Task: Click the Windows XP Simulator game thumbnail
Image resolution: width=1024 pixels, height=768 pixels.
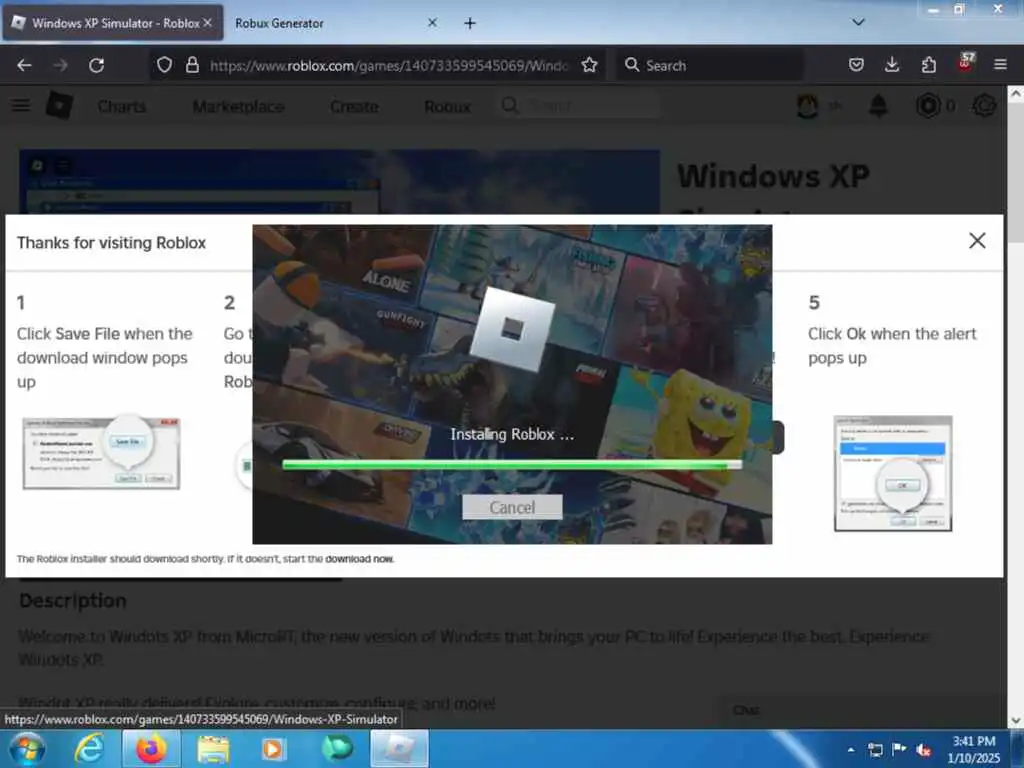Action: pos(339,182)
